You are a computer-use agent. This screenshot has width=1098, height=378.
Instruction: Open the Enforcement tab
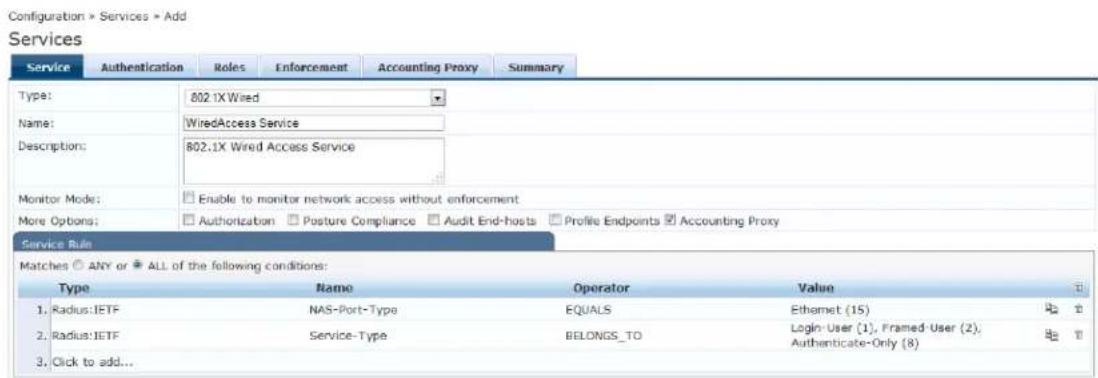(x=311, y=68)
